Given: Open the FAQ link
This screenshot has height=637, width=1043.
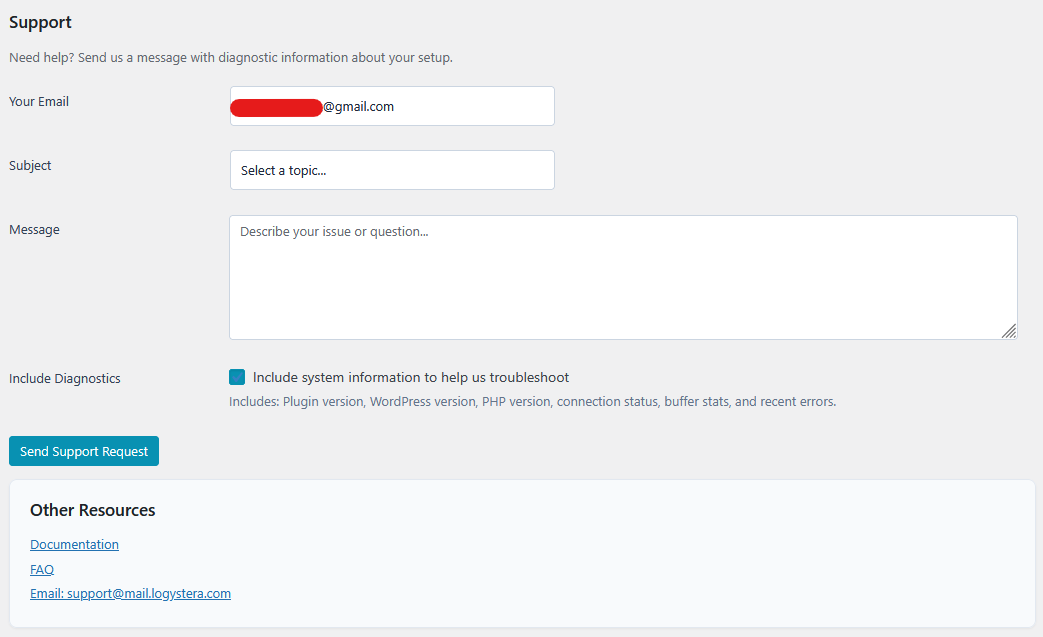Looking at the screenshot, I should [x=42, y=569].
